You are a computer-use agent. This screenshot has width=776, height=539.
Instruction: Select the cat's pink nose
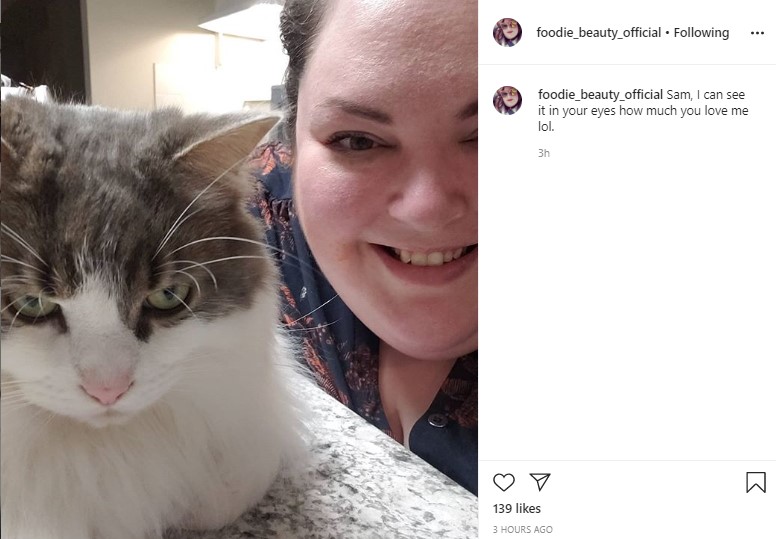(x=107, y=389)
